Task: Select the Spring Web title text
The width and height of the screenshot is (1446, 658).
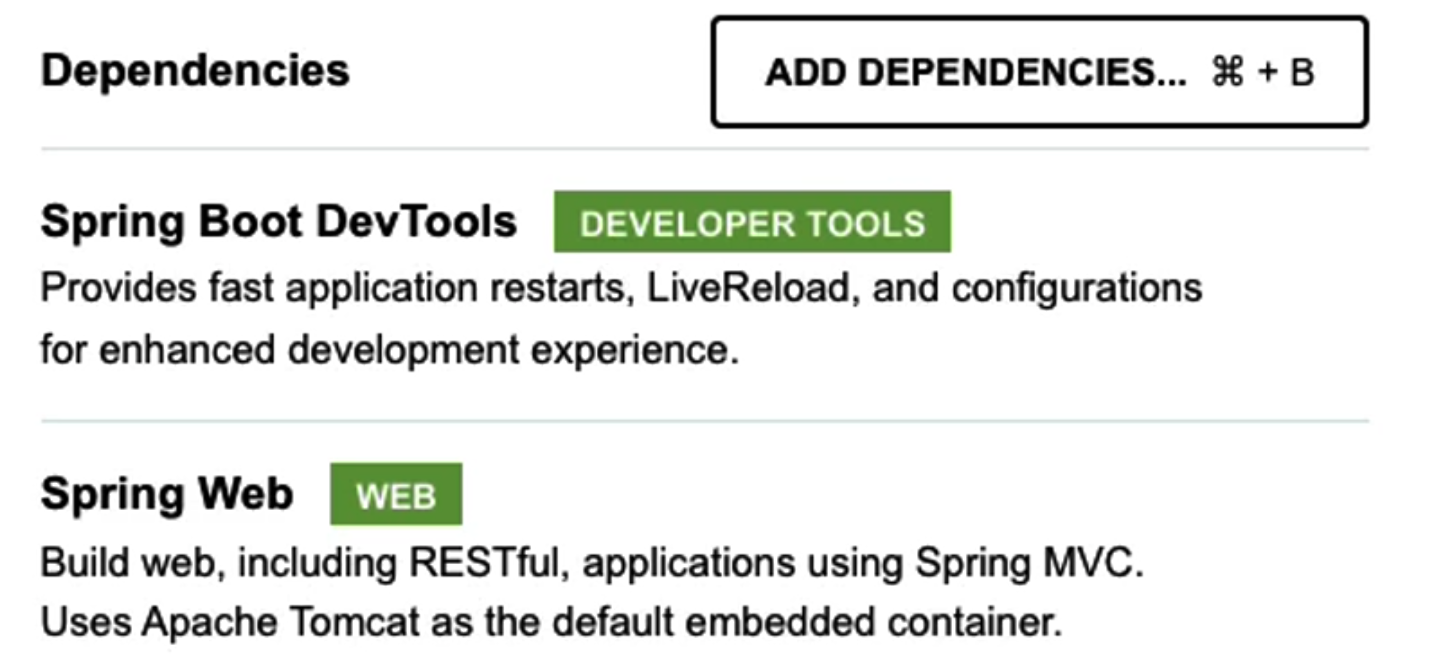Action: [x=165, y=491]
